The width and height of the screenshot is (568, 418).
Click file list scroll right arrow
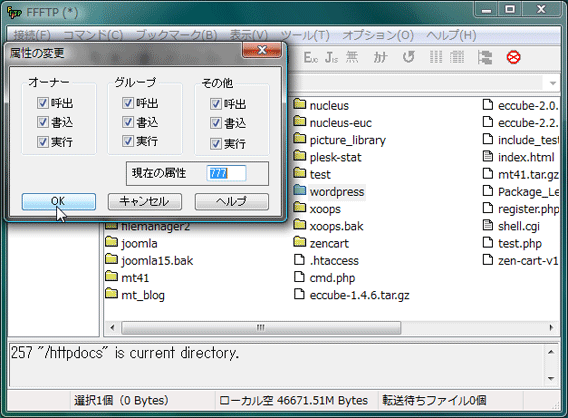click(x=551, y=328)
